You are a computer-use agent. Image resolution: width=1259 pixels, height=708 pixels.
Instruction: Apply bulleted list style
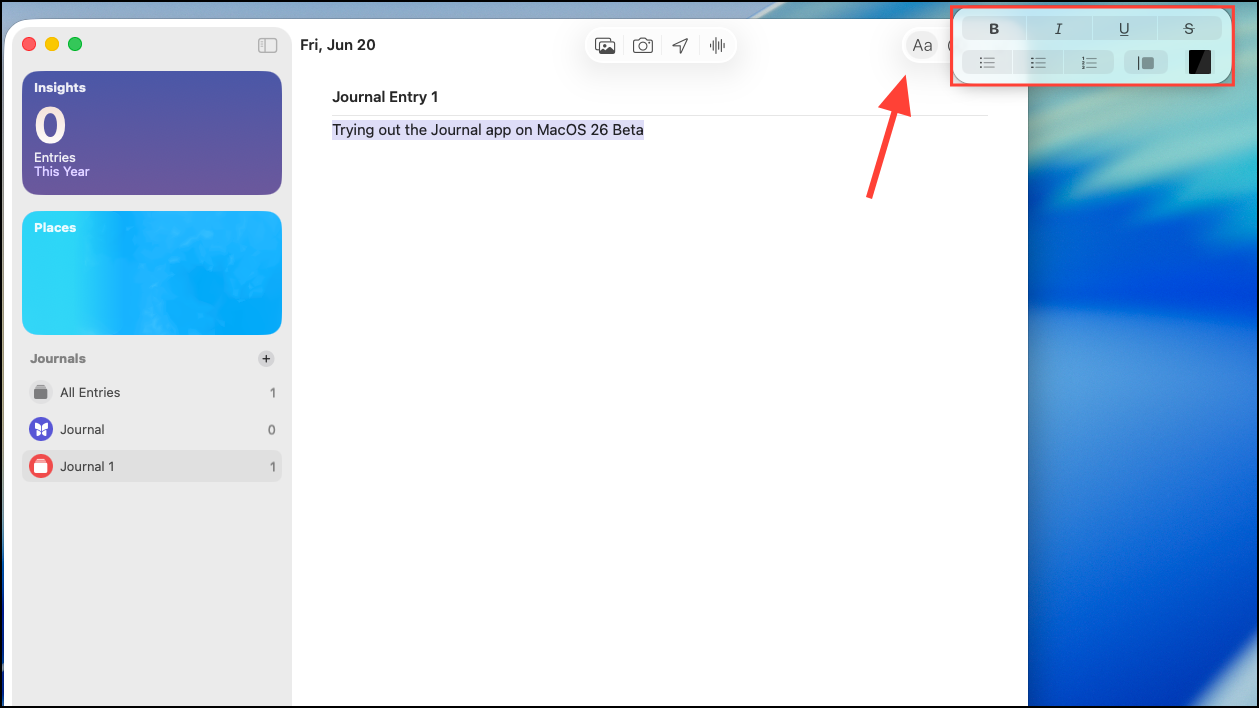point(987,62)
